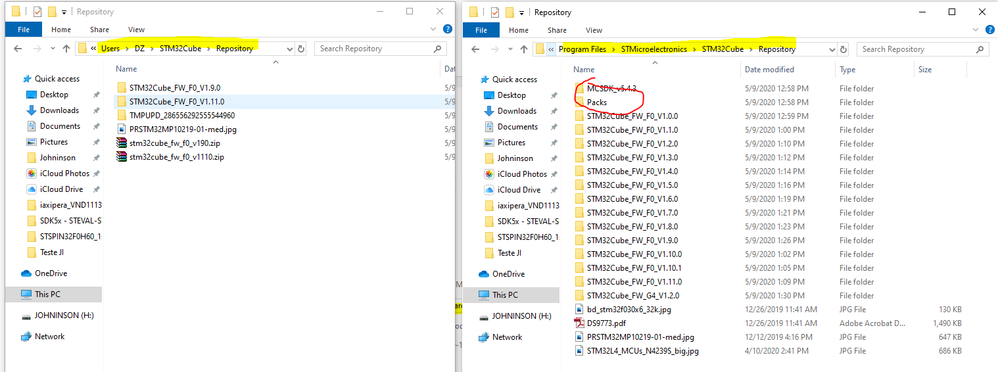Select DS9773.pdf file in right window
The height and width of the screenshot is (372, 998).
pyautogui.click(x=605, y=323)
